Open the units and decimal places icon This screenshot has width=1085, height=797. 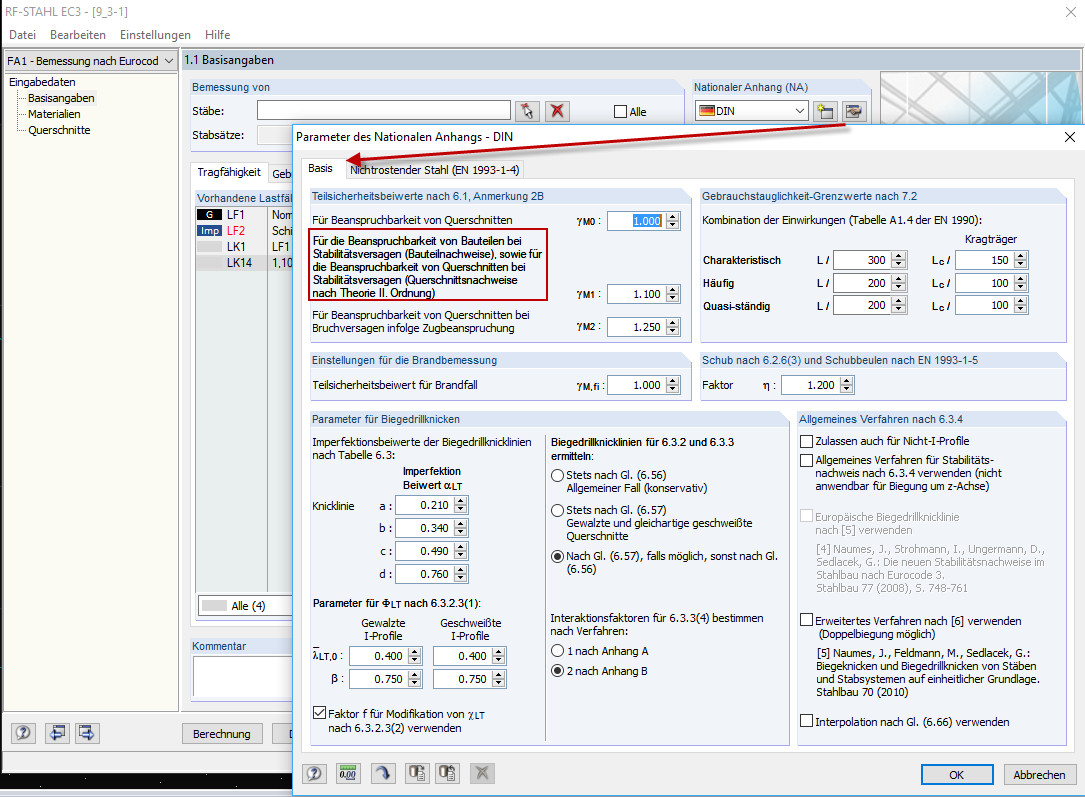[x=347, y=773]
